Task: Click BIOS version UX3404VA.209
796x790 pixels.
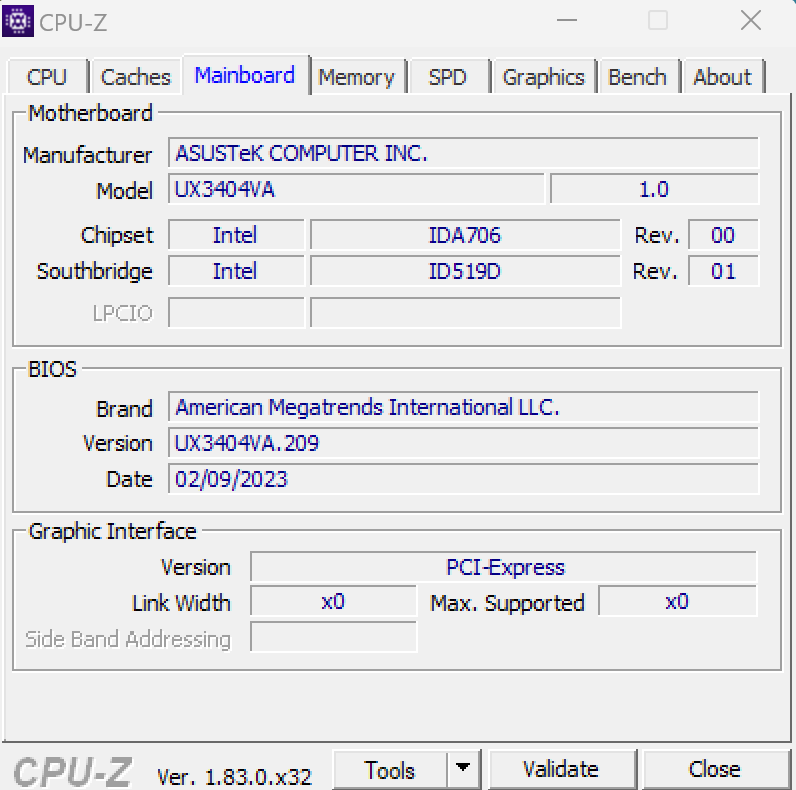Action: pyautogui.click(x=463, y=443)
